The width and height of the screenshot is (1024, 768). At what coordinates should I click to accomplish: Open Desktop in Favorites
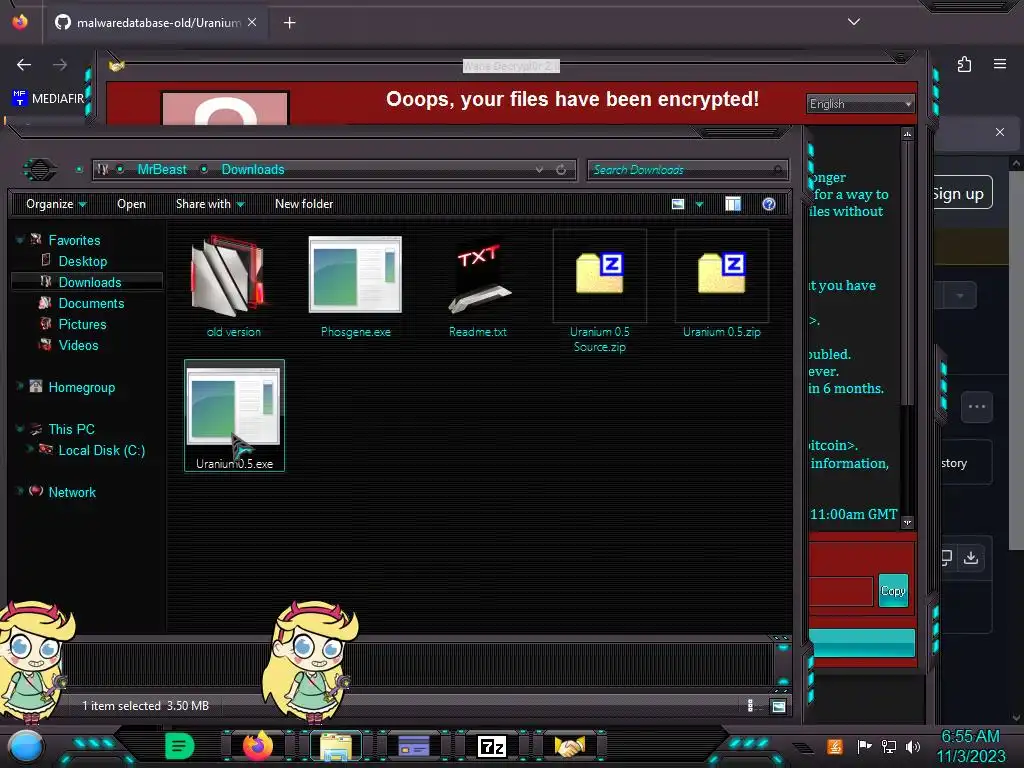[82, 261]
